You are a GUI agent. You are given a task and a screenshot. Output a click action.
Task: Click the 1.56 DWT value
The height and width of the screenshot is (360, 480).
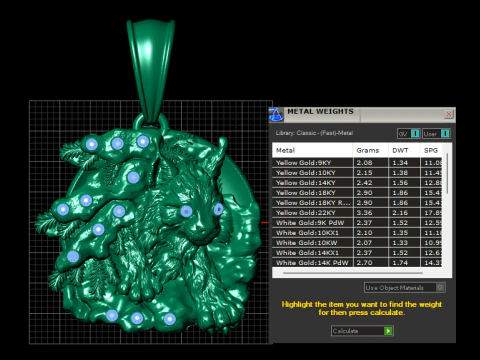coord(400,183)
